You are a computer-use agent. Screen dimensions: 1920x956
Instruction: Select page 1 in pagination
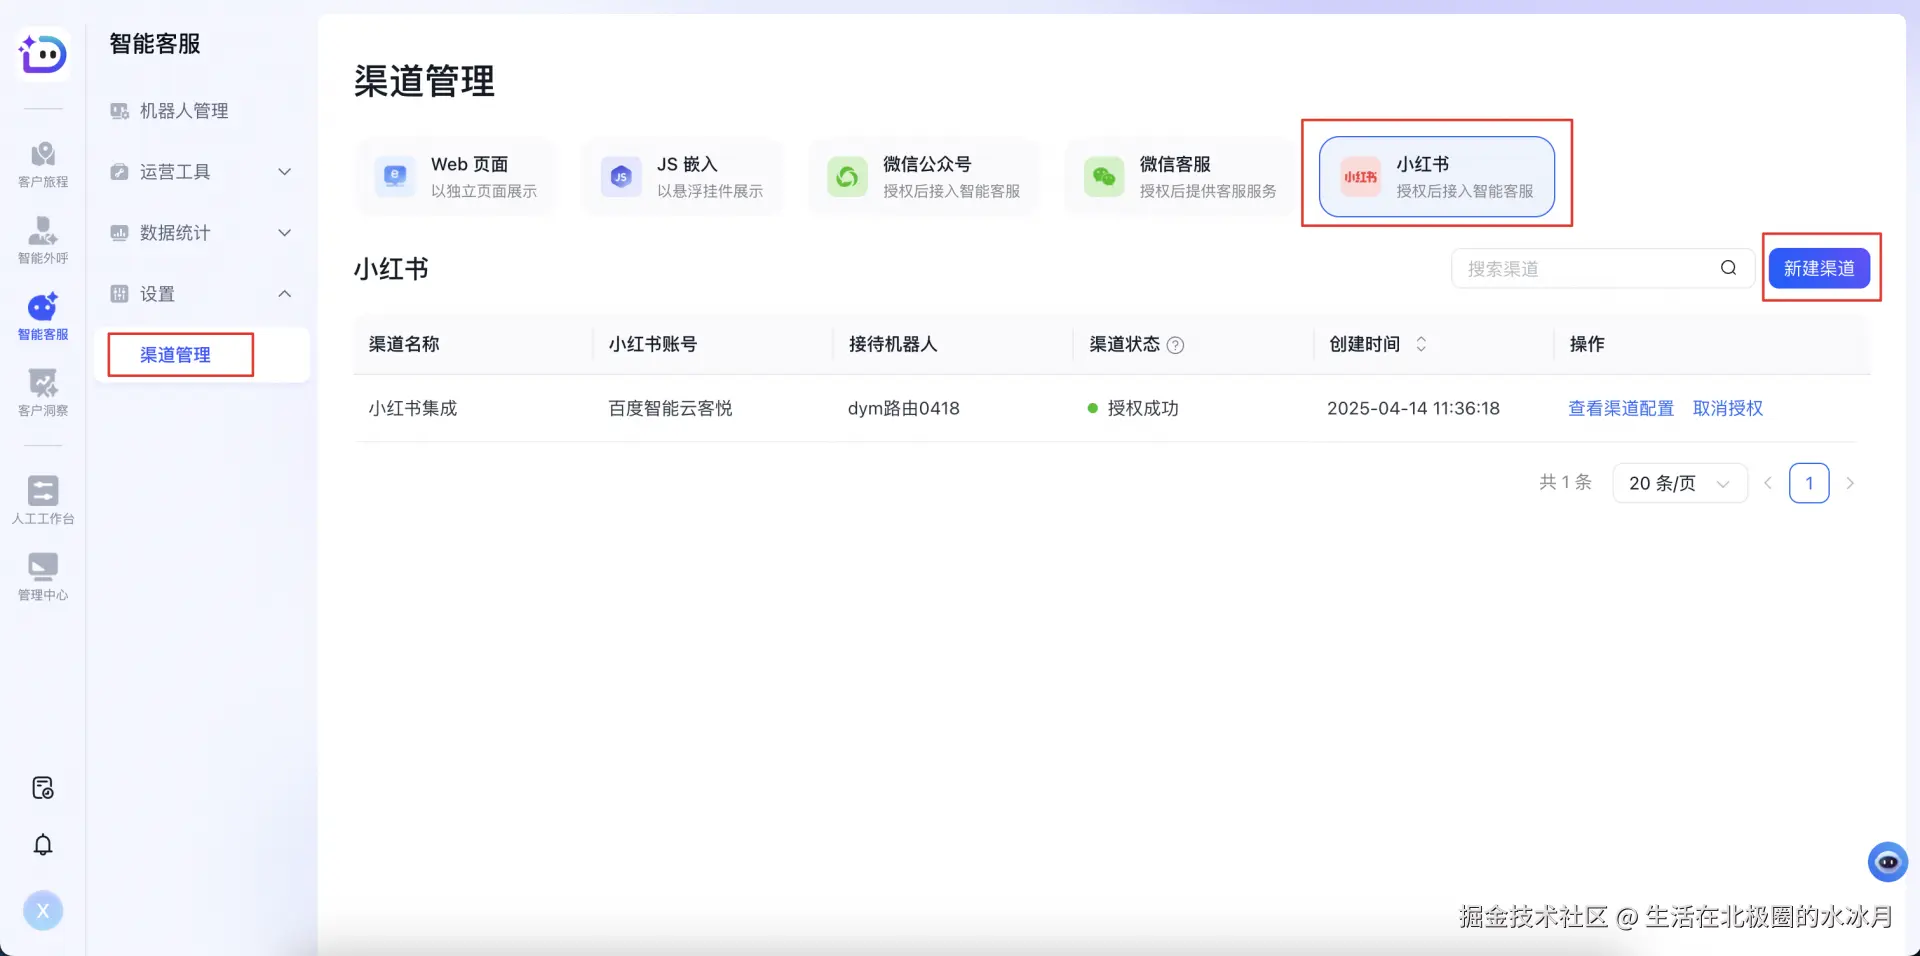(1809, 483)
